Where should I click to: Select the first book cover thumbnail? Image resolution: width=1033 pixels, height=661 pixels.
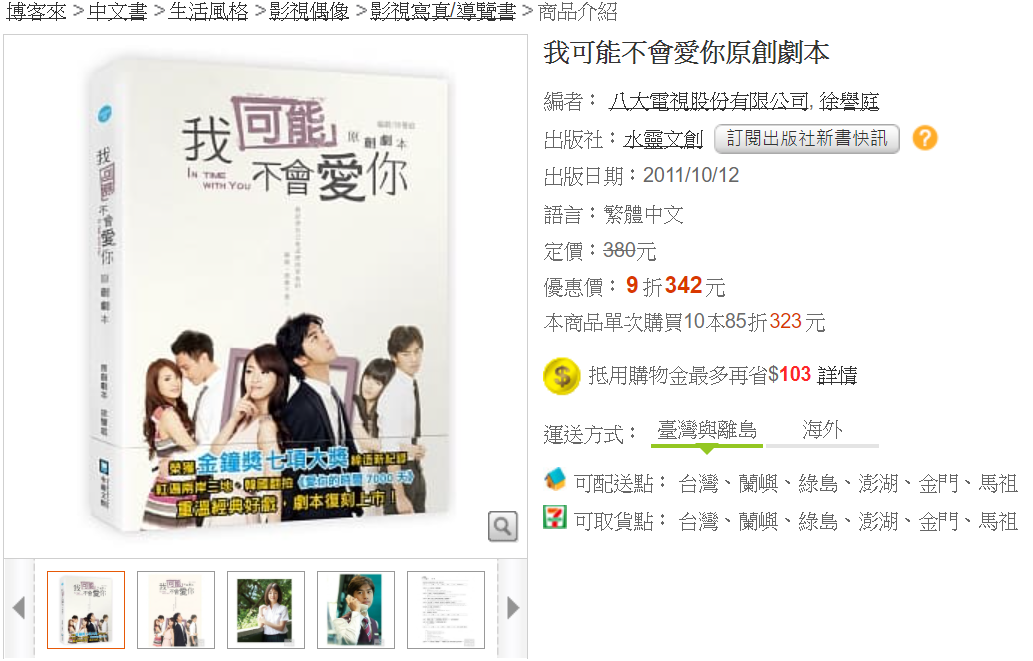(x=86, y=610)
